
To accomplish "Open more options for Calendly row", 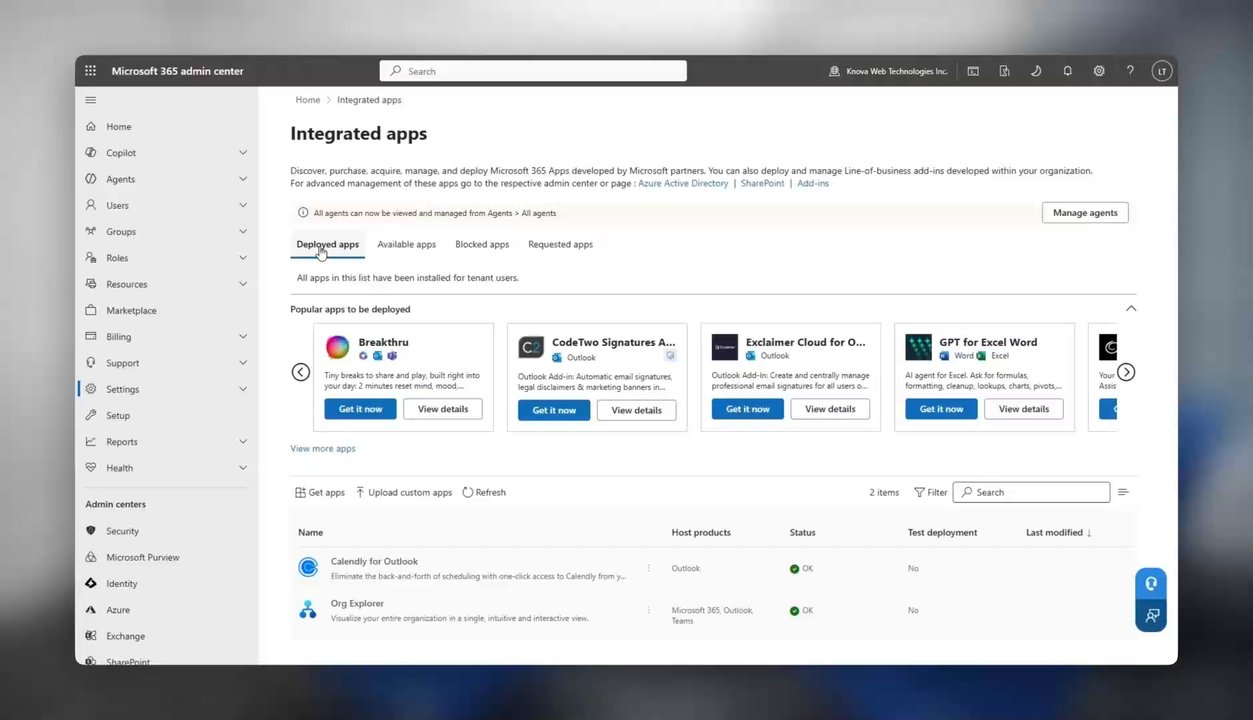I will coord(648,568).
